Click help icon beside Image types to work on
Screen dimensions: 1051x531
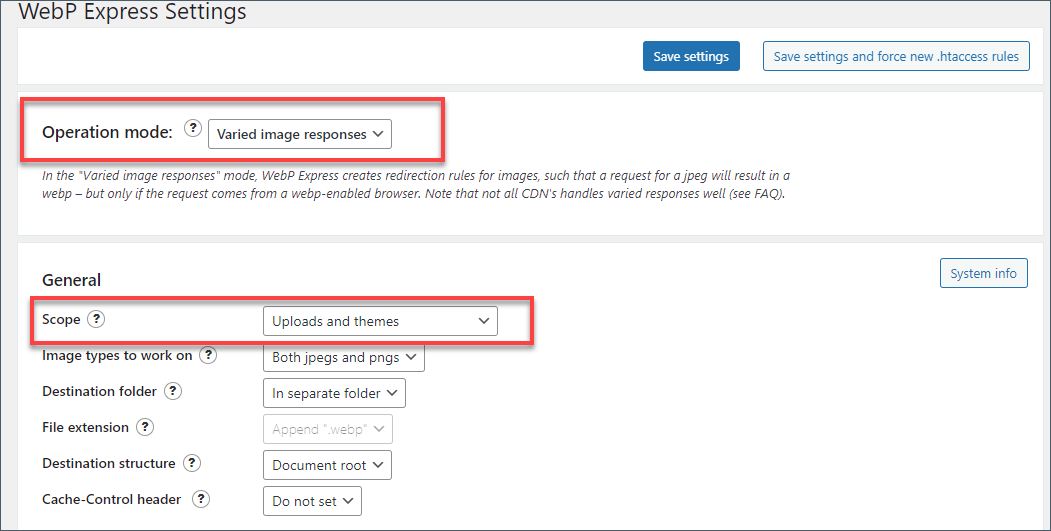208,355
